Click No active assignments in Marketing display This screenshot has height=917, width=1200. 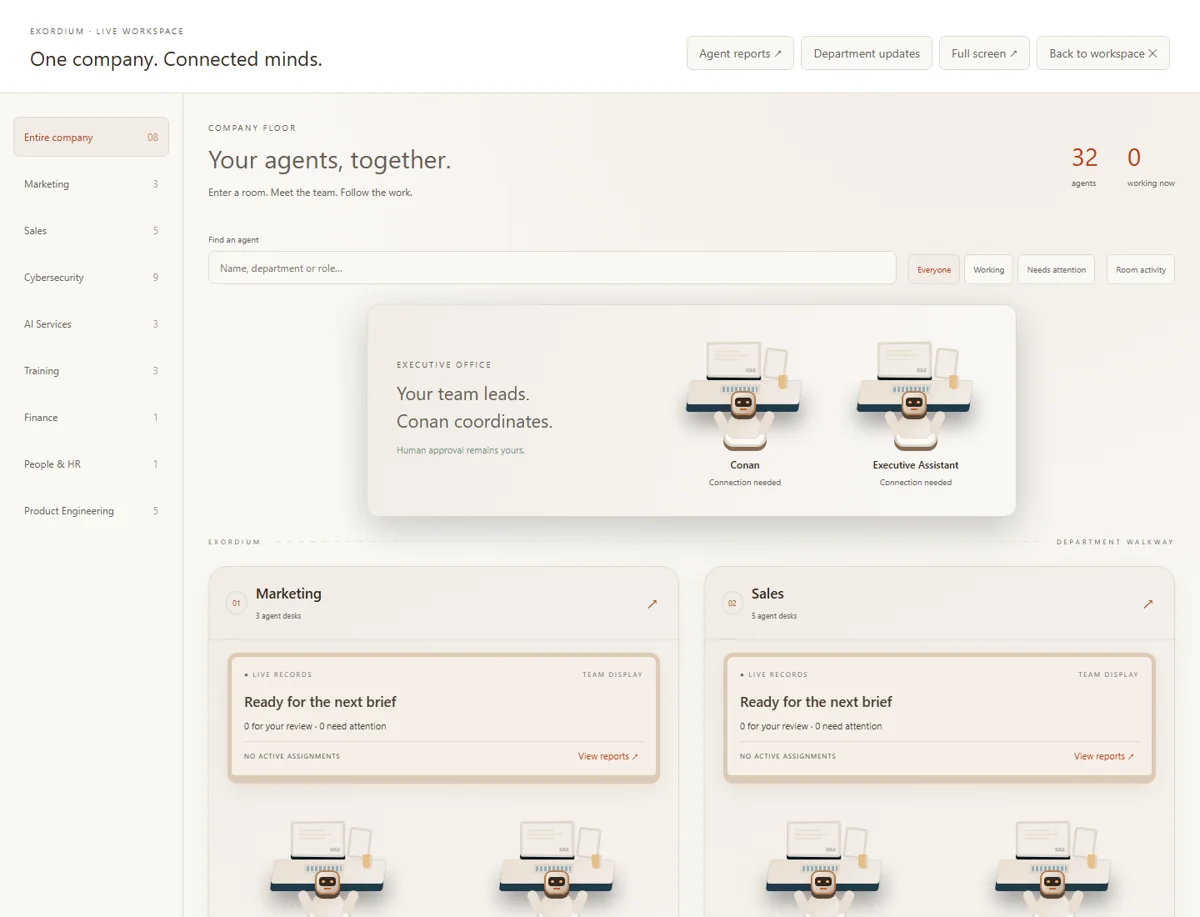pyautogui.click(x=292, y=756)
